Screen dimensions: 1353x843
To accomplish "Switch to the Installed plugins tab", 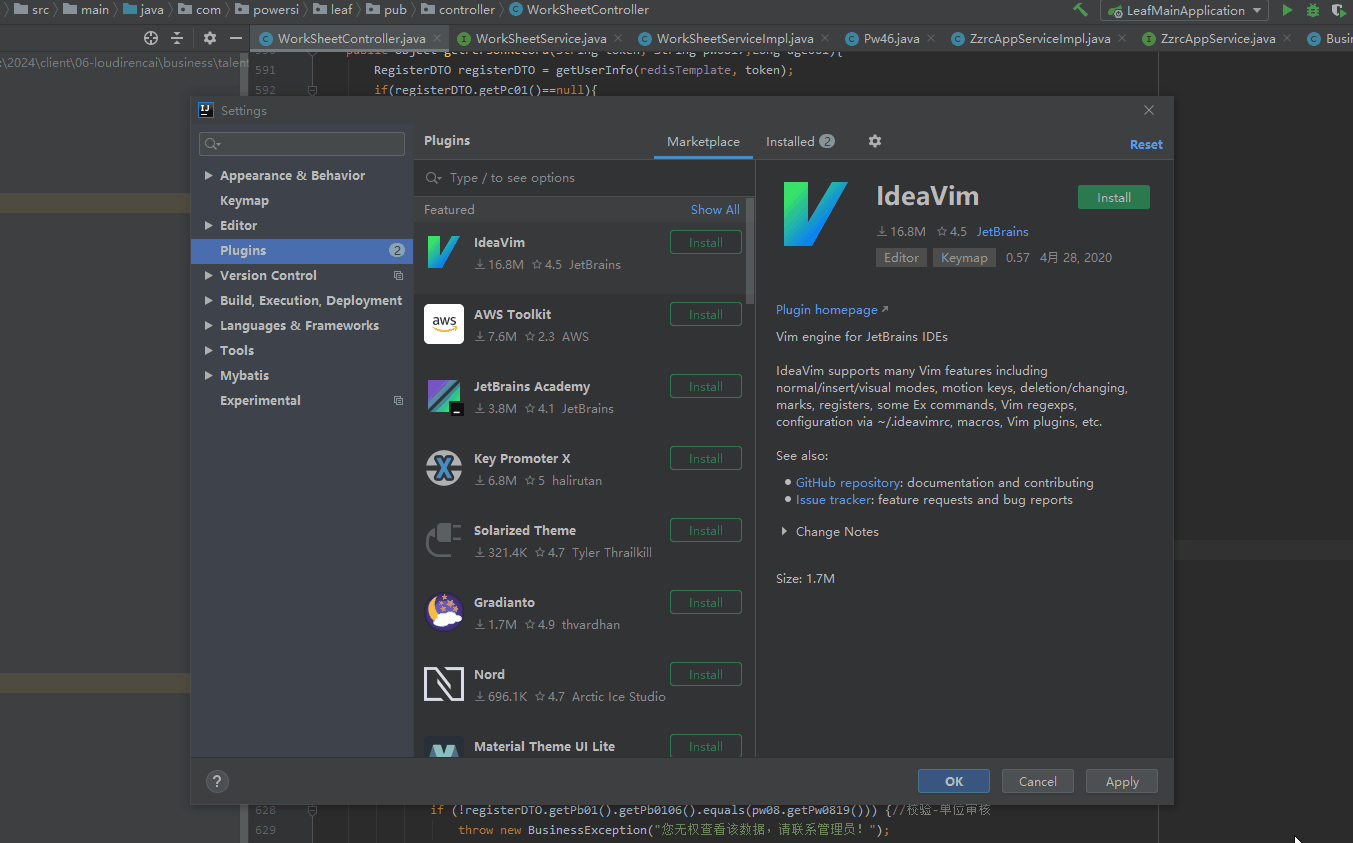I will (800, 142).
